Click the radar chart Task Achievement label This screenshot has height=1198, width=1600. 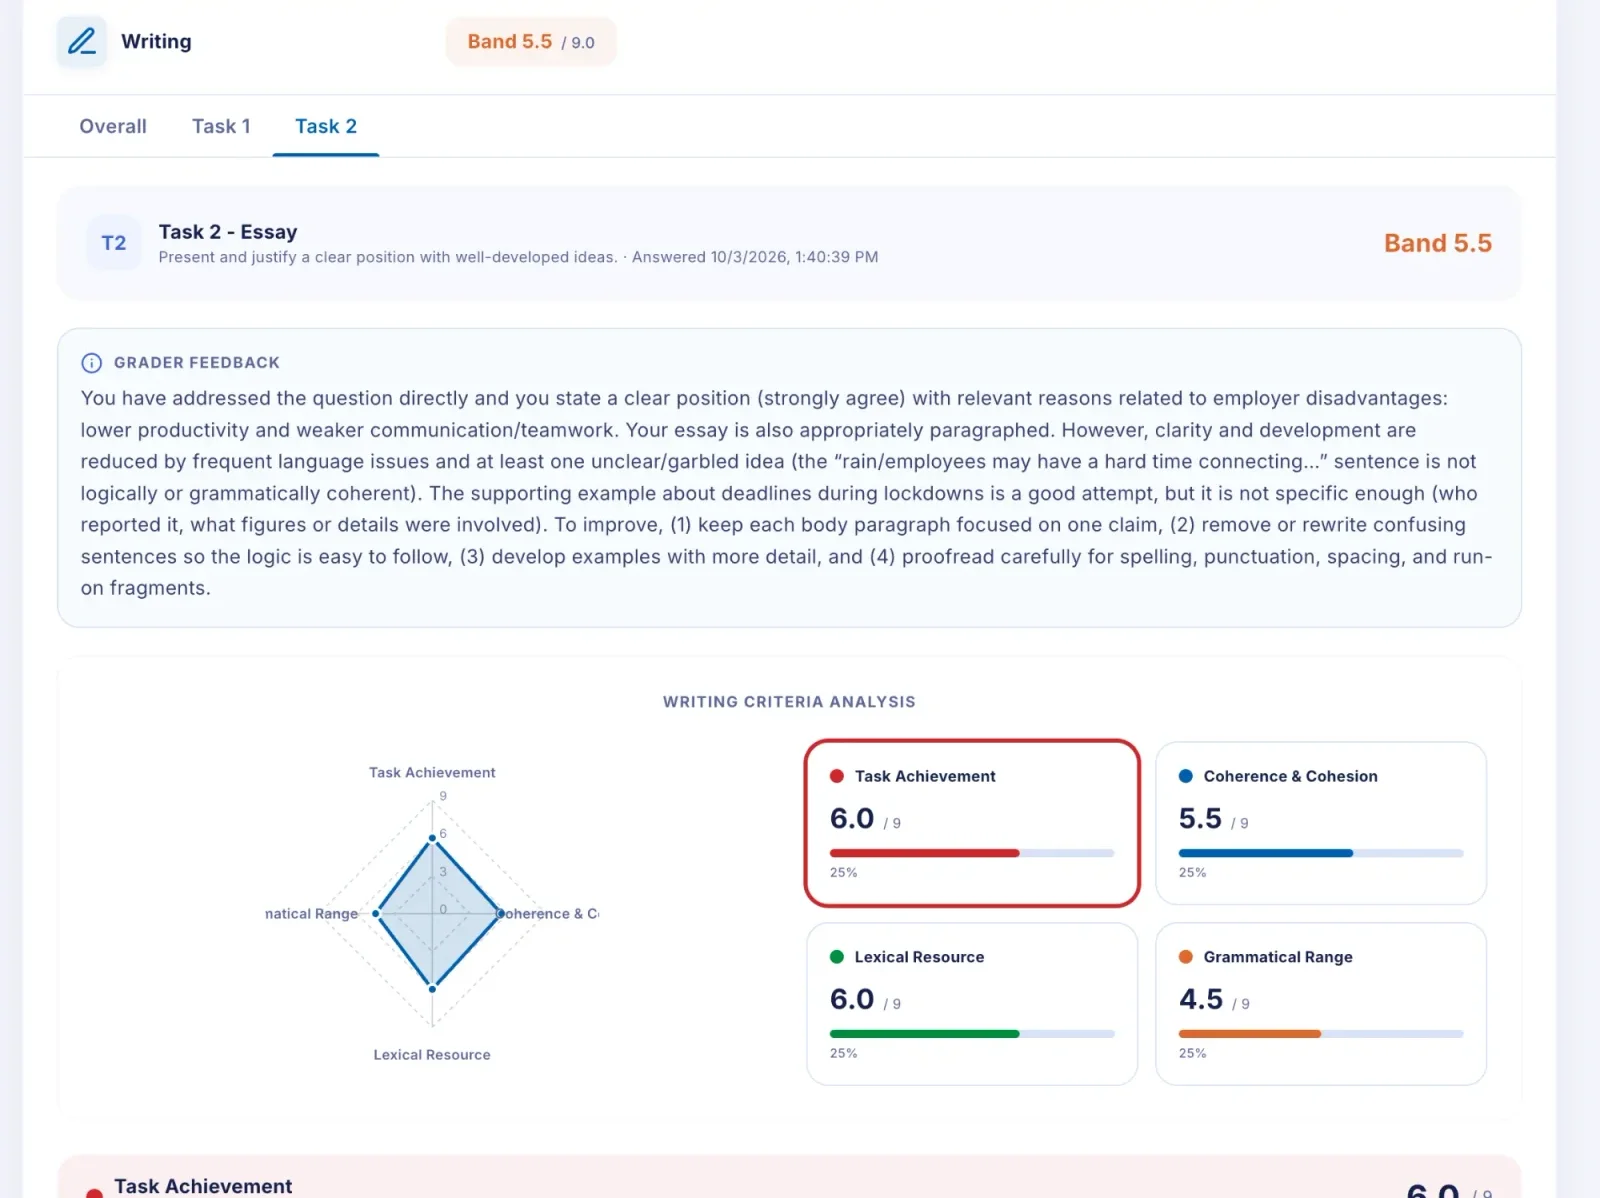click(432, 773)
